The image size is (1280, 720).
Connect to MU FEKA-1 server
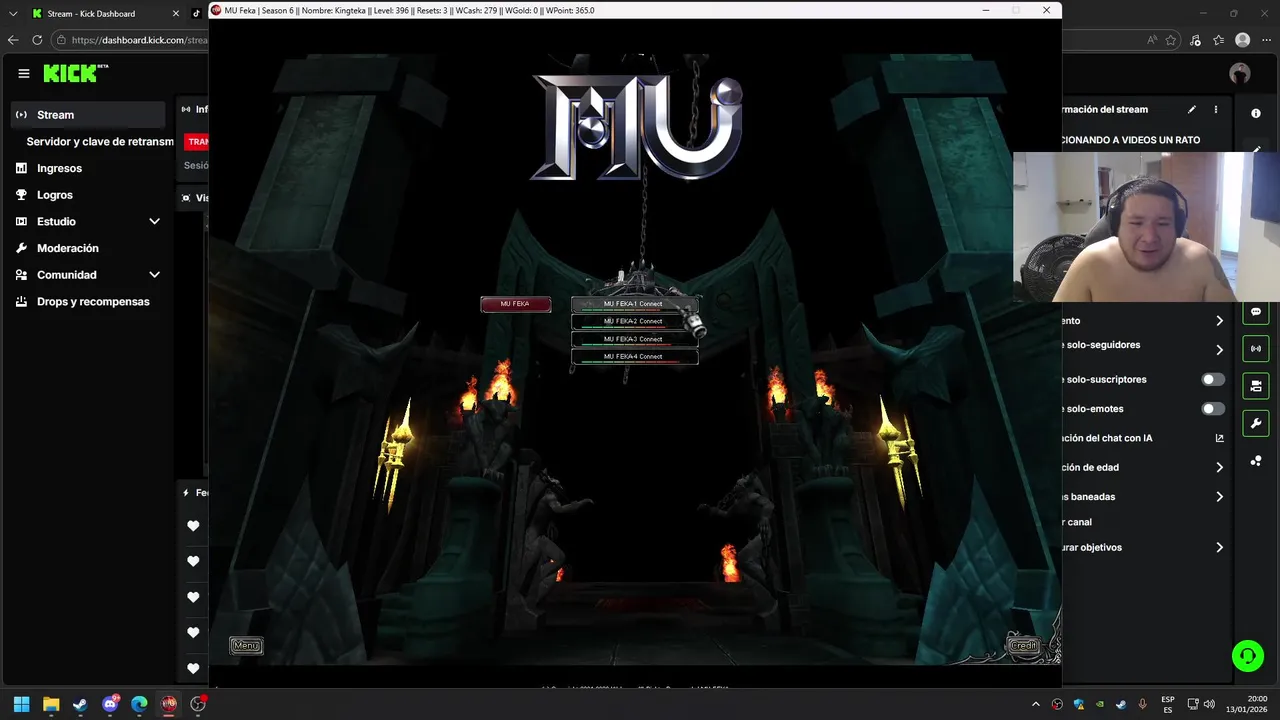point(634,304)
